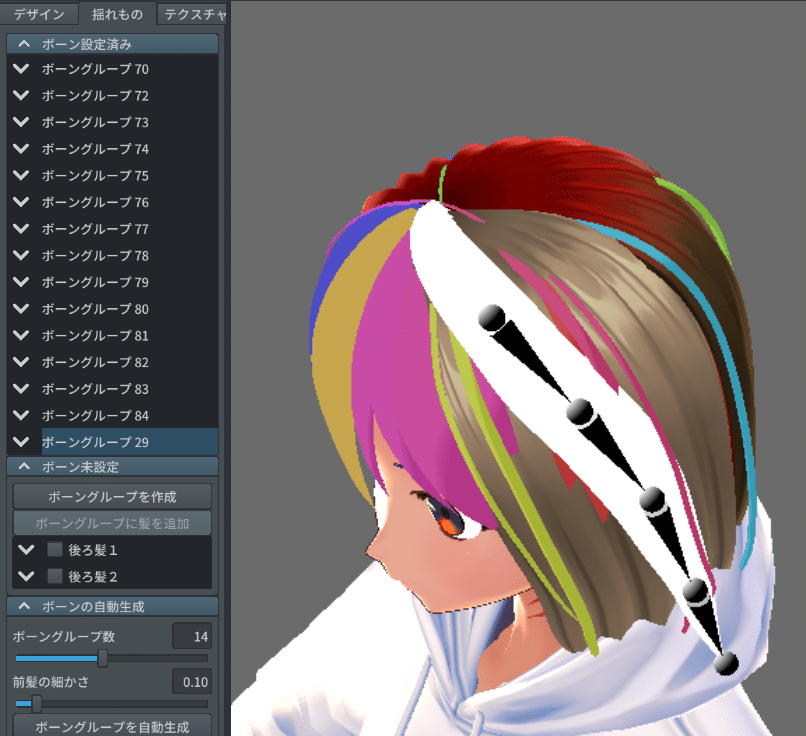Select the fourth bone joint from the top
Viewport: 806px width, 736px height.
tap(696, 591)
